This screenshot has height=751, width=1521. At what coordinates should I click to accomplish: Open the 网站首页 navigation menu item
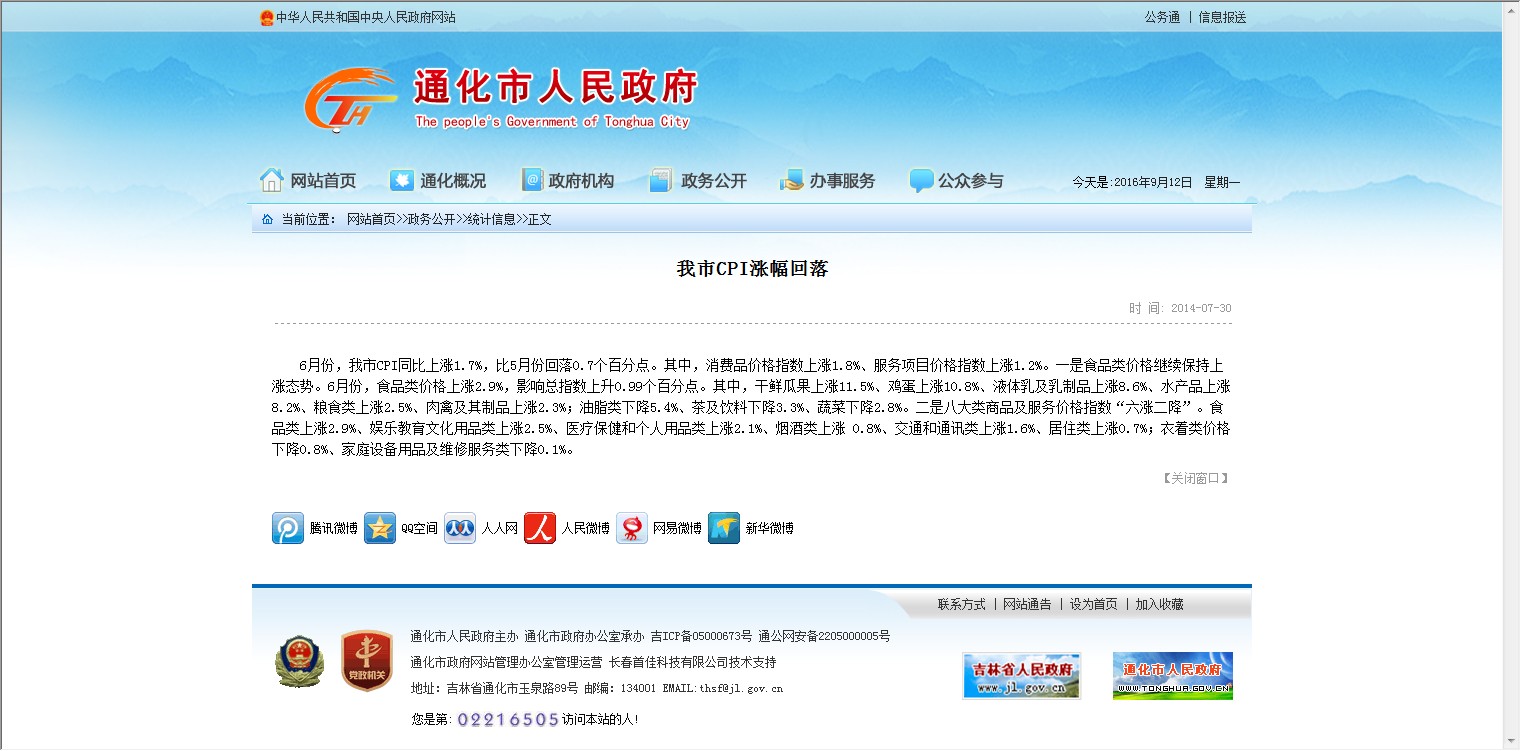tap(308, 181)
